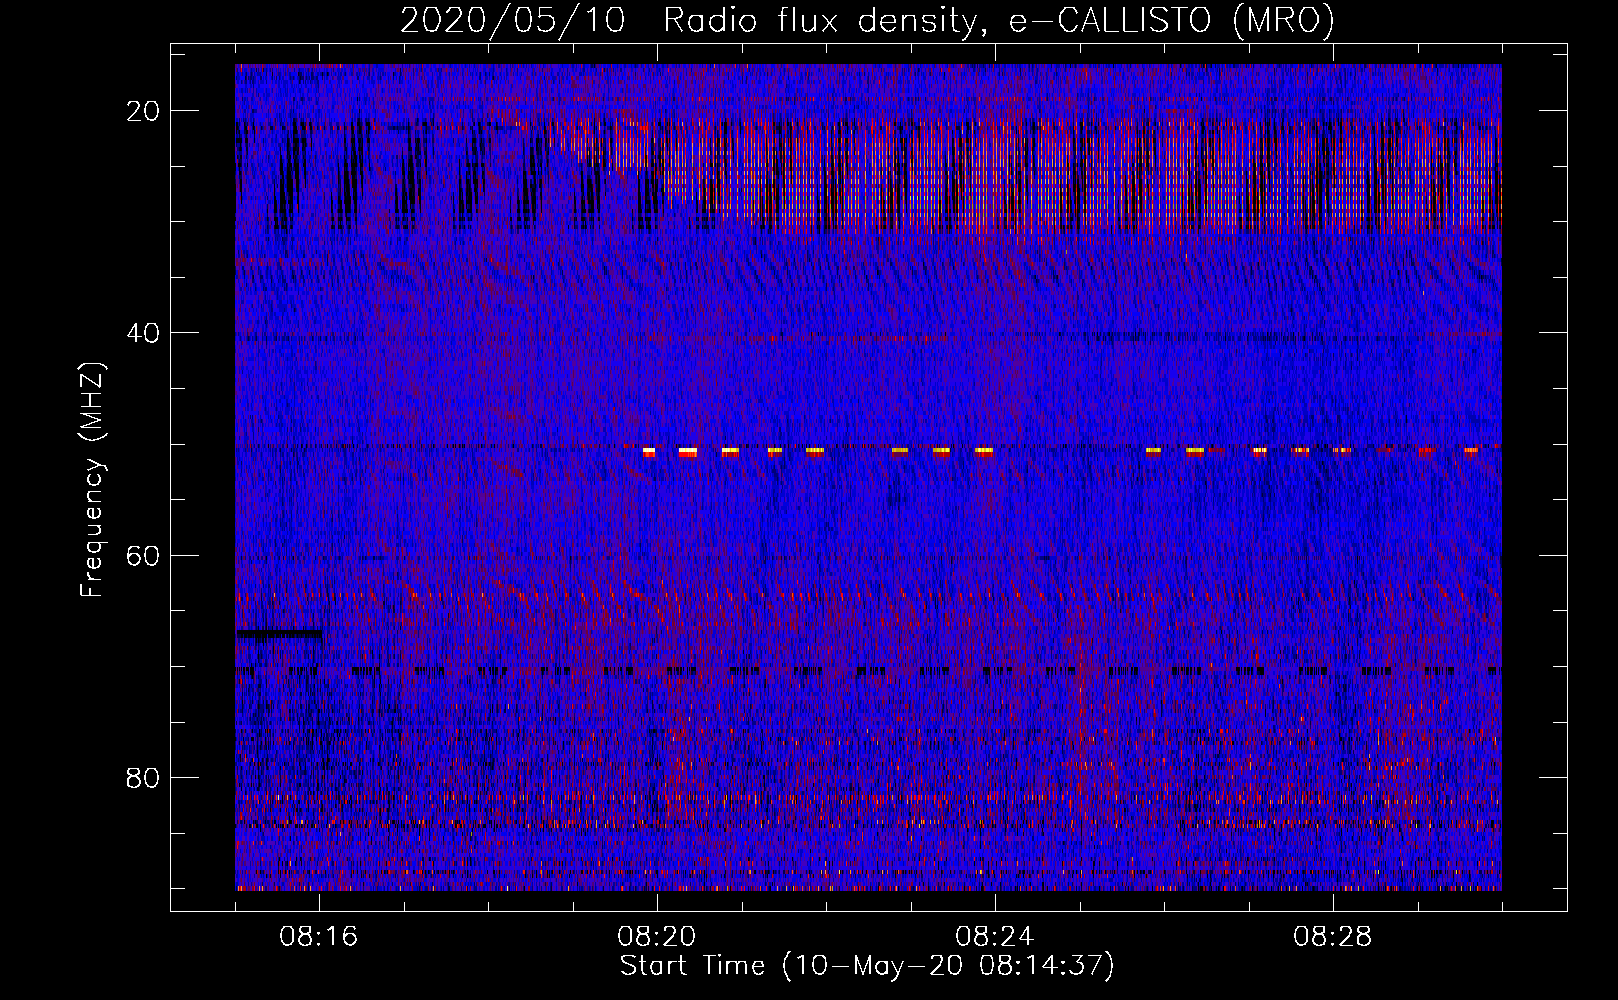Click the '08:20' time tick label
The width and height of the screenshot is (1618, 1000).
657,937
